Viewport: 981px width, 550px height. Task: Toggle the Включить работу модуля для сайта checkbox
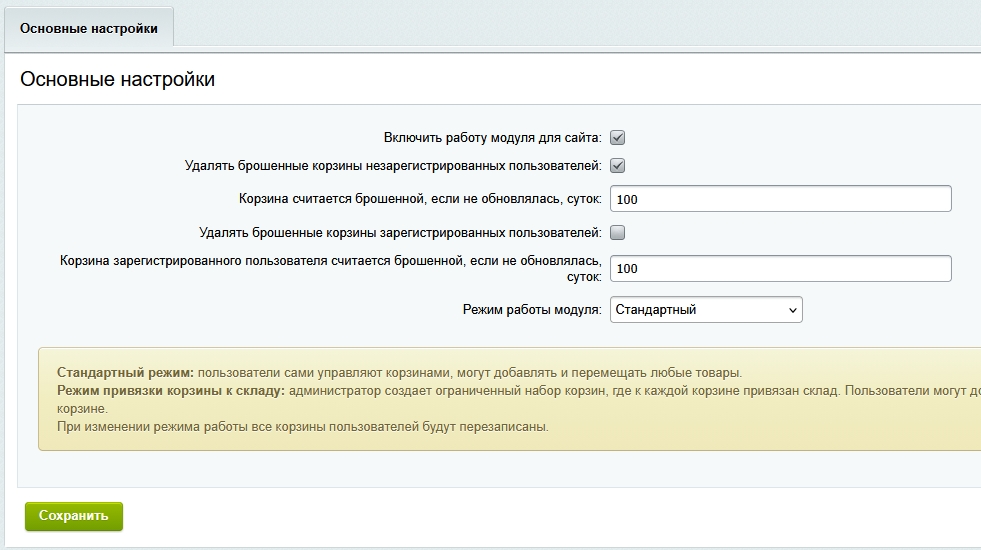(618, 138)
